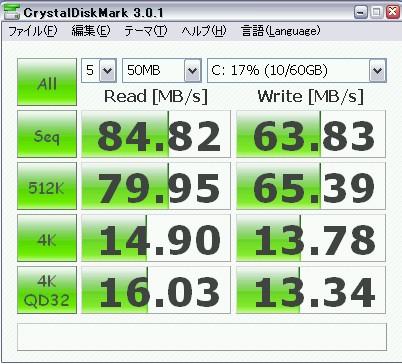
Task: Start the Seq sequential test
Action: point(47,134)
